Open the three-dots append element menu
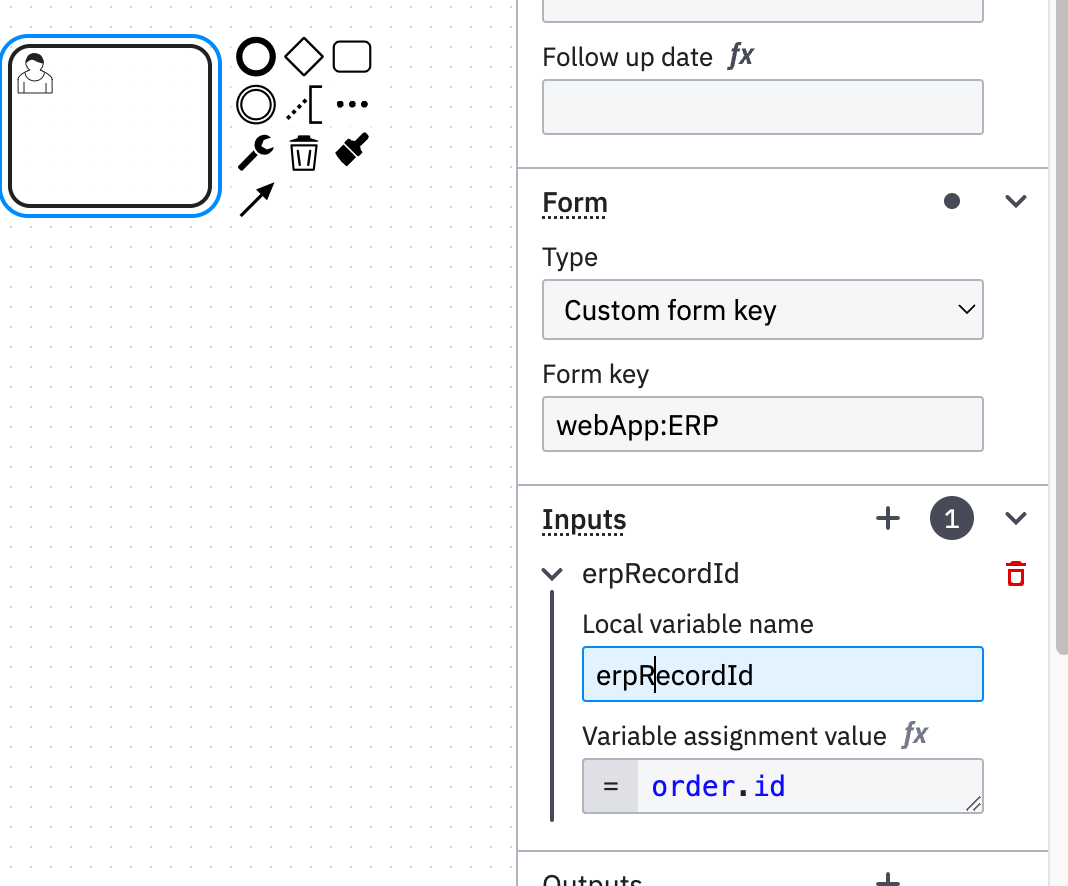 click(351, 104)
